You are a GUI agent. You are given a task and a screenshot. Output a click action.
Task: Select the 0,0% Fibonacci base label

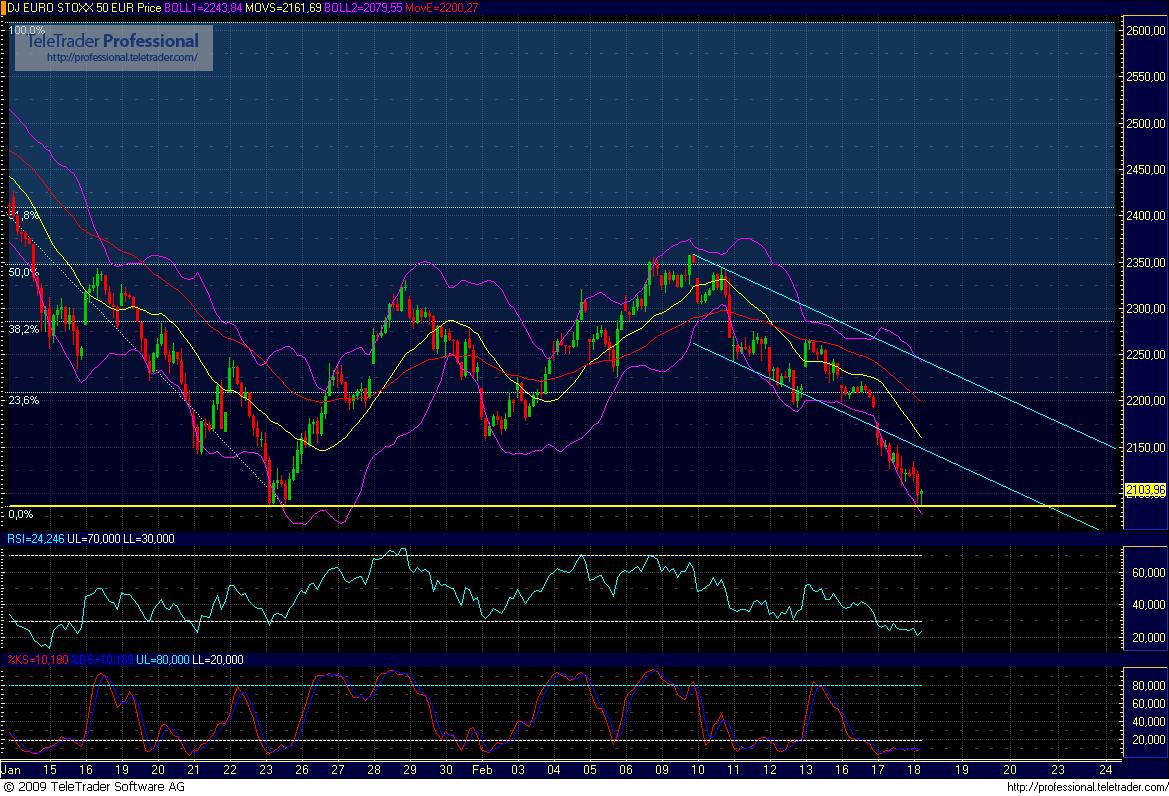pyautogui.click(x=21, y=514)
